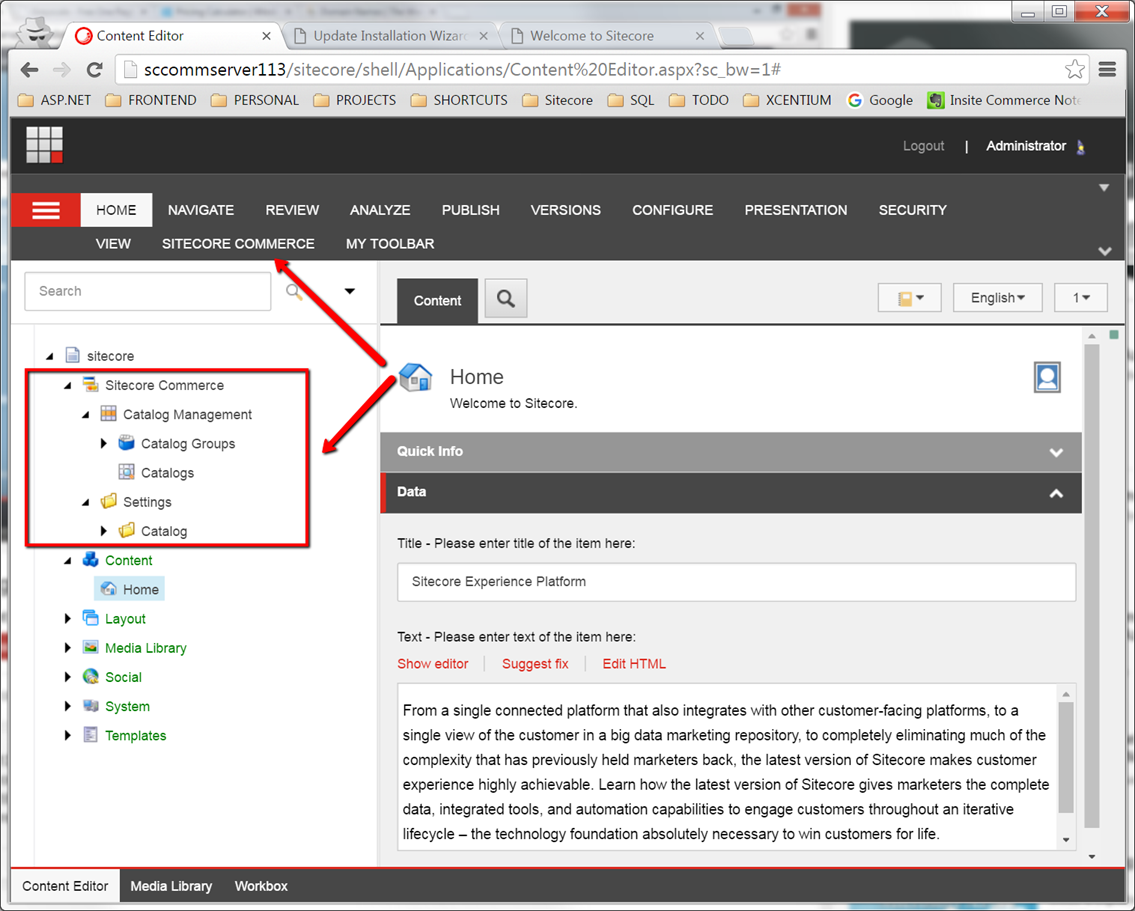Switch to the PRESENTATION ribbon tab
This screenshot has width=1135, height=911.
[796, 210]
